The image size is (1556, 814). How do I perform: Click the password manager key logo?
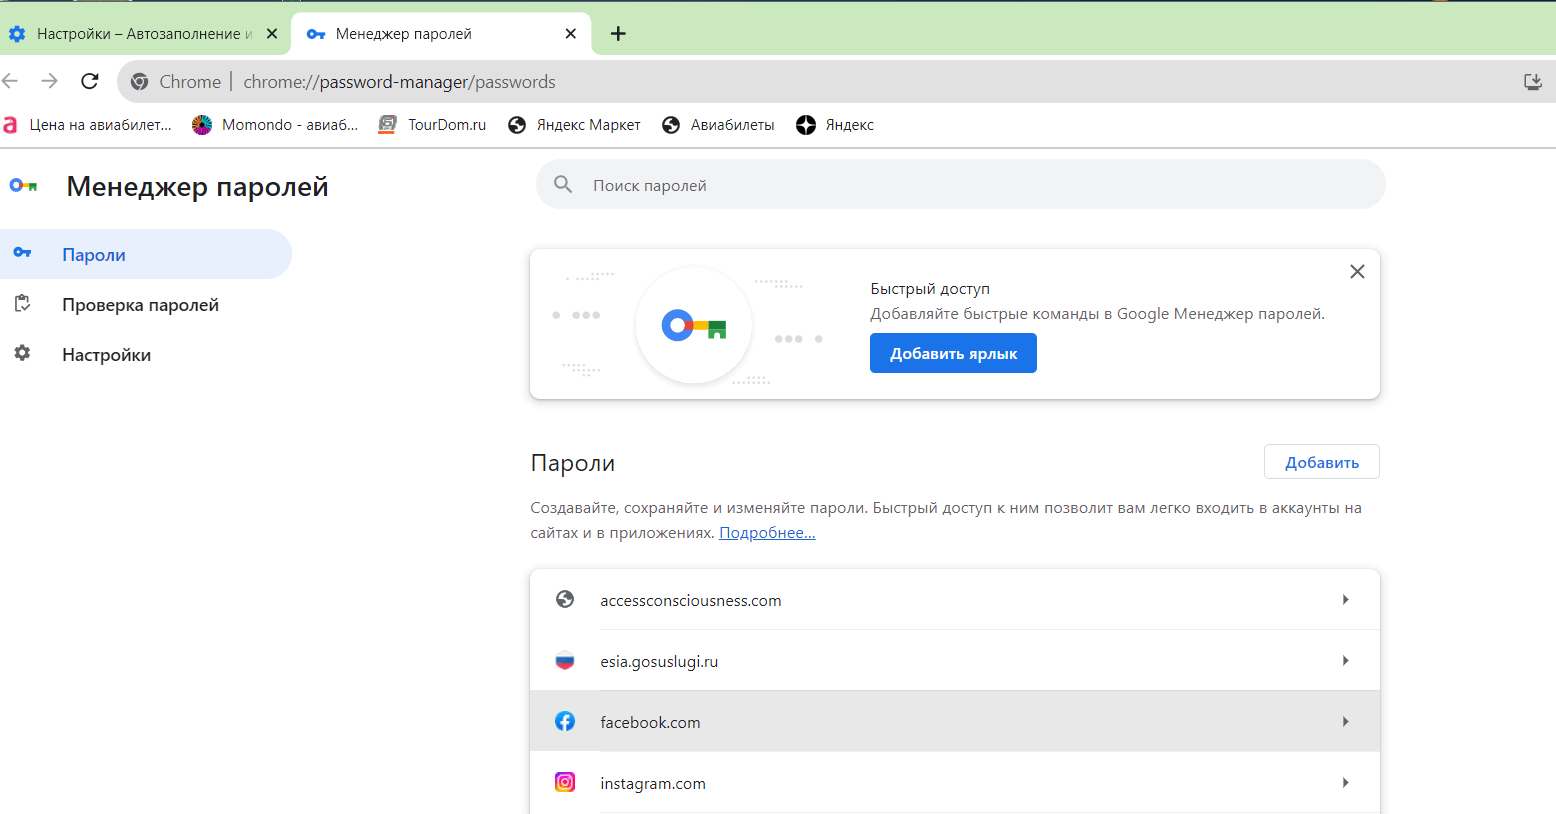point(23,186)
